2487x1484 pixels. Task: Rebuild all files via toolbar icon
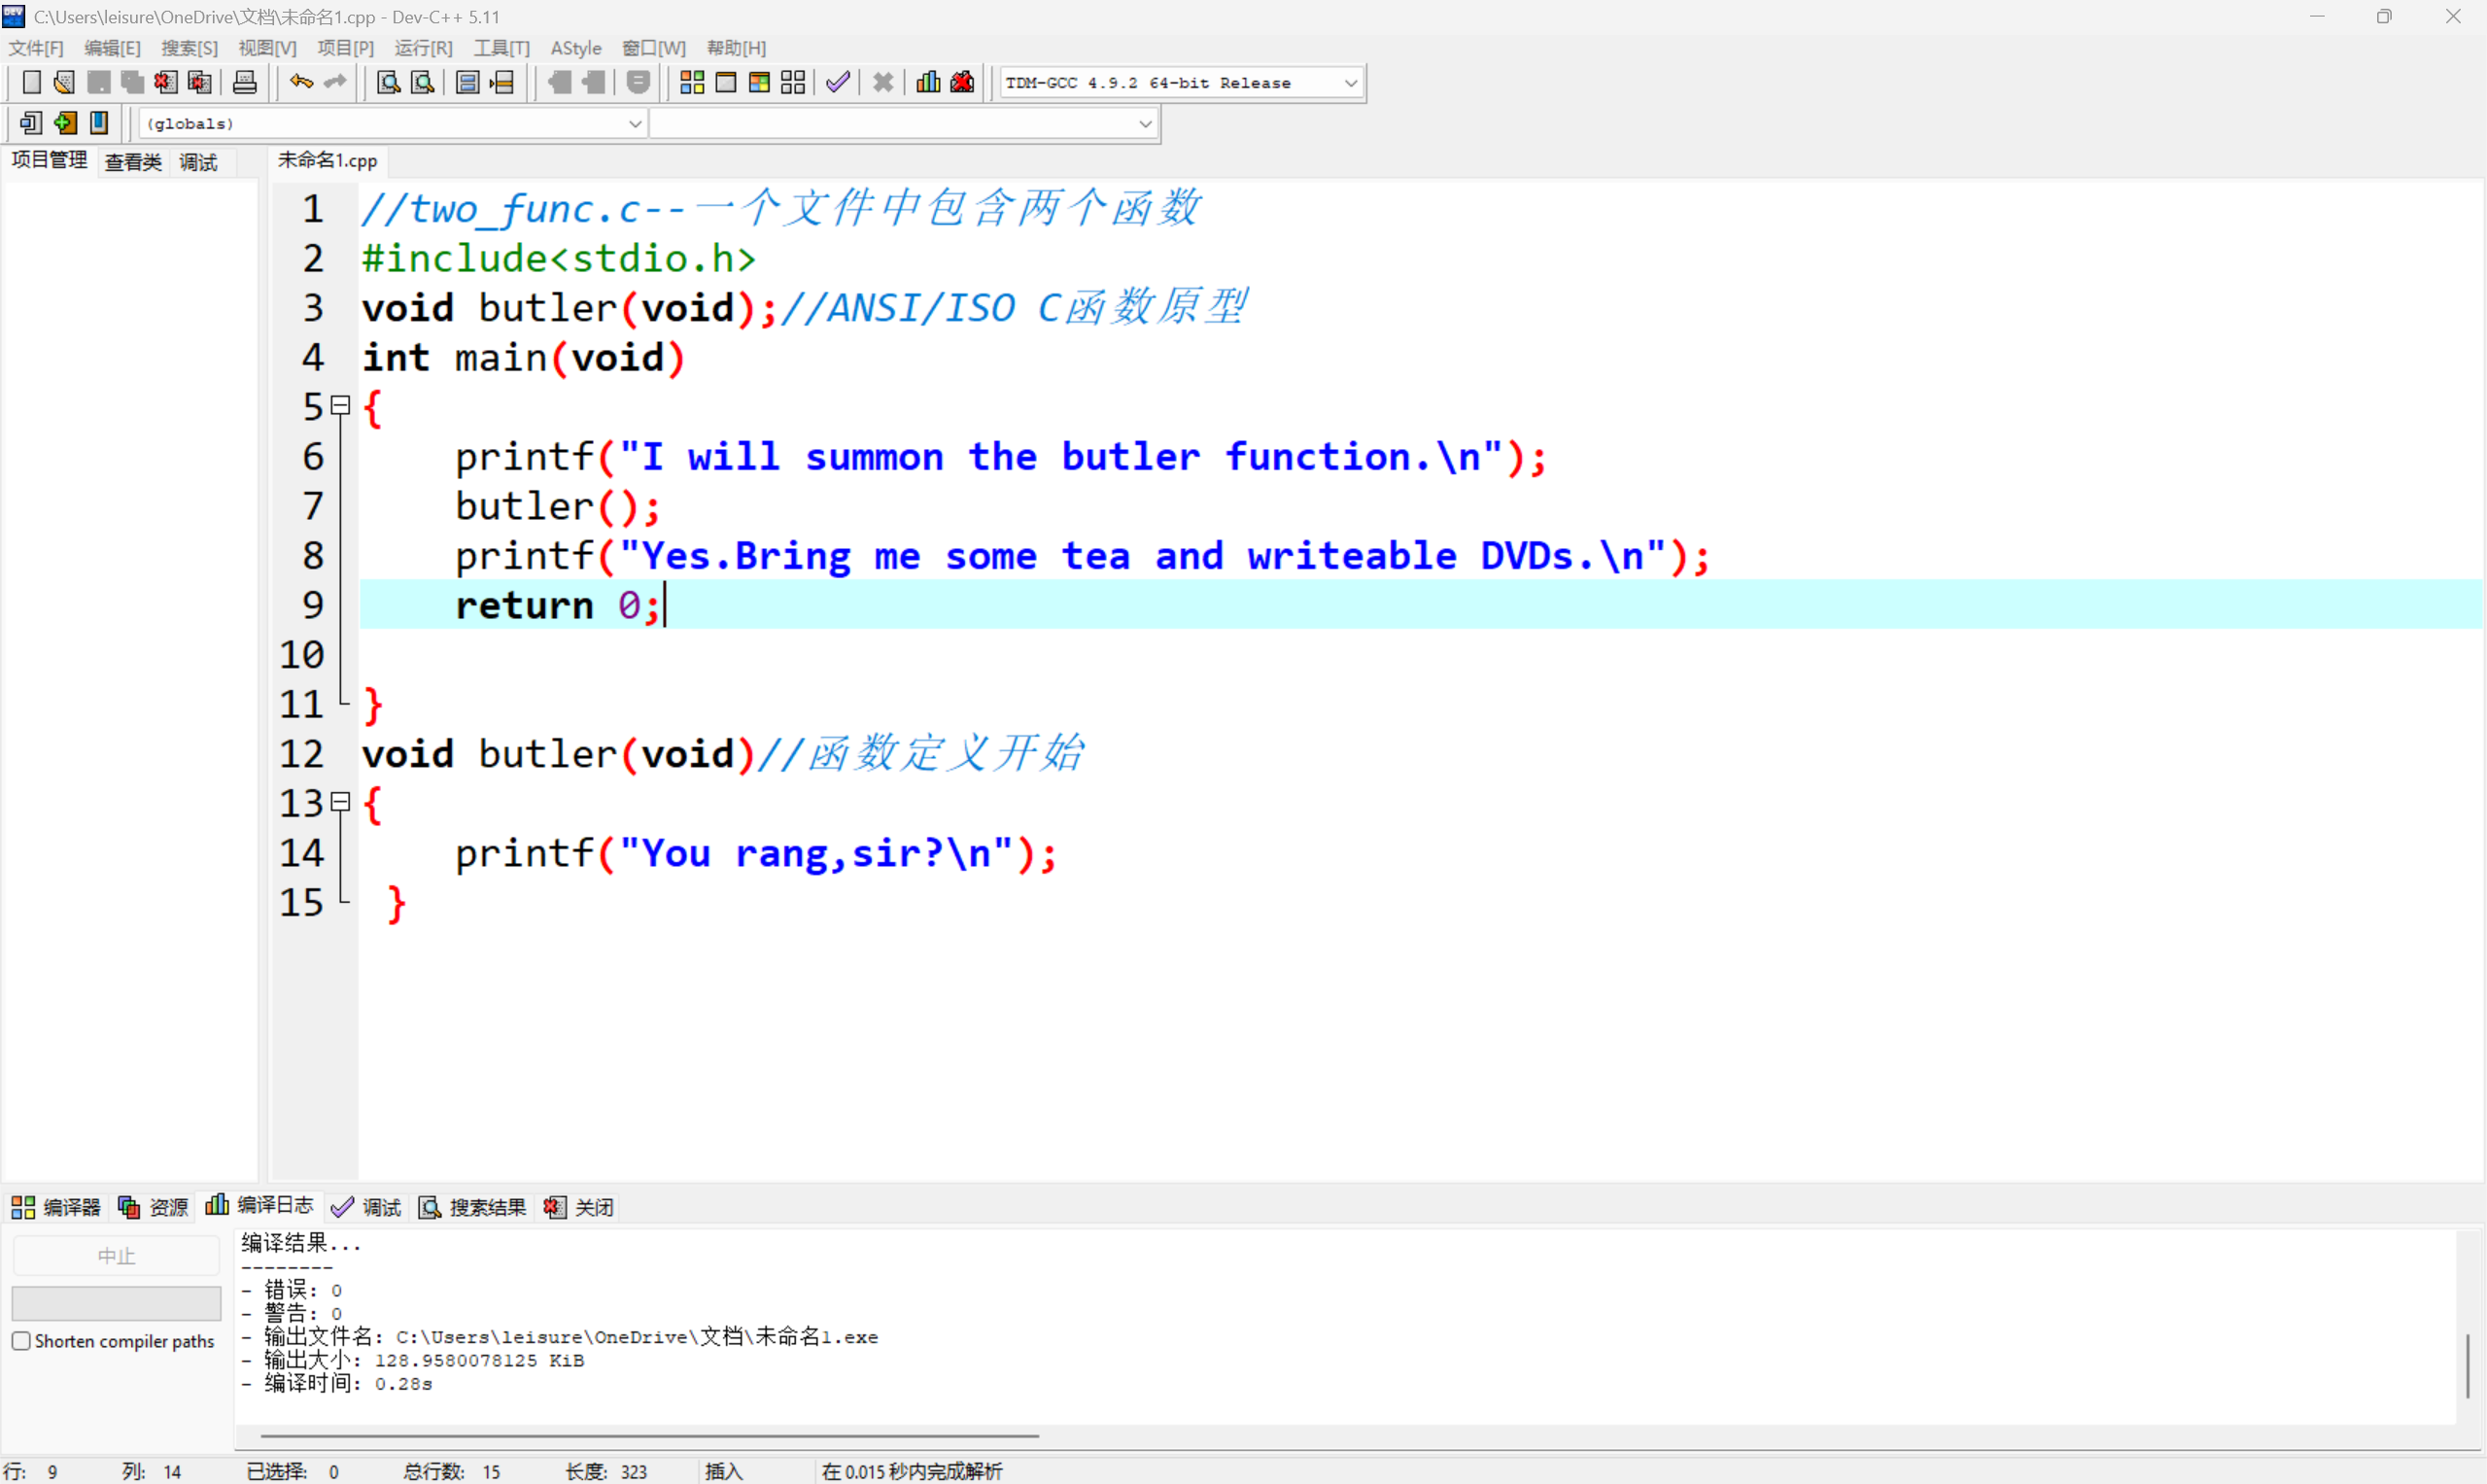(x=793, y=82)
